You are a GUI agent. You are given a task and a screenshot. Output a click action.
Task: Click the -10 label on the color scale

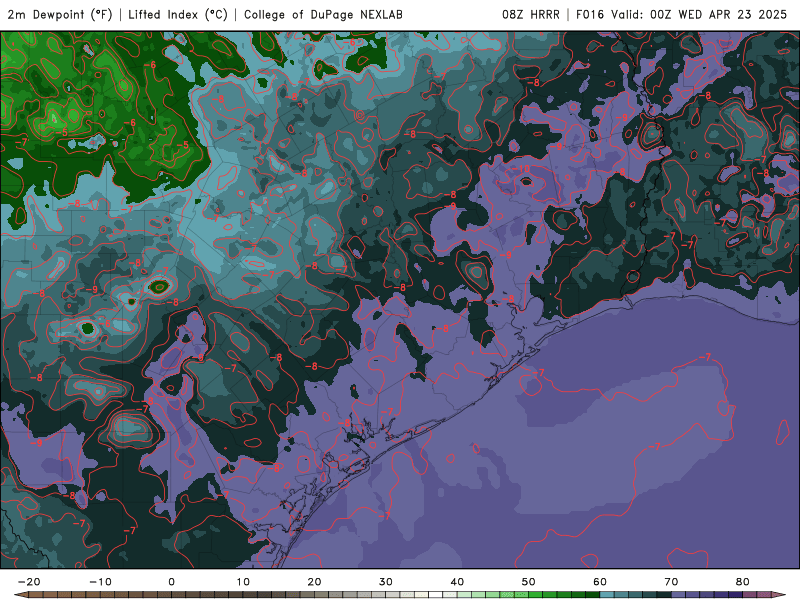point(100,582)
